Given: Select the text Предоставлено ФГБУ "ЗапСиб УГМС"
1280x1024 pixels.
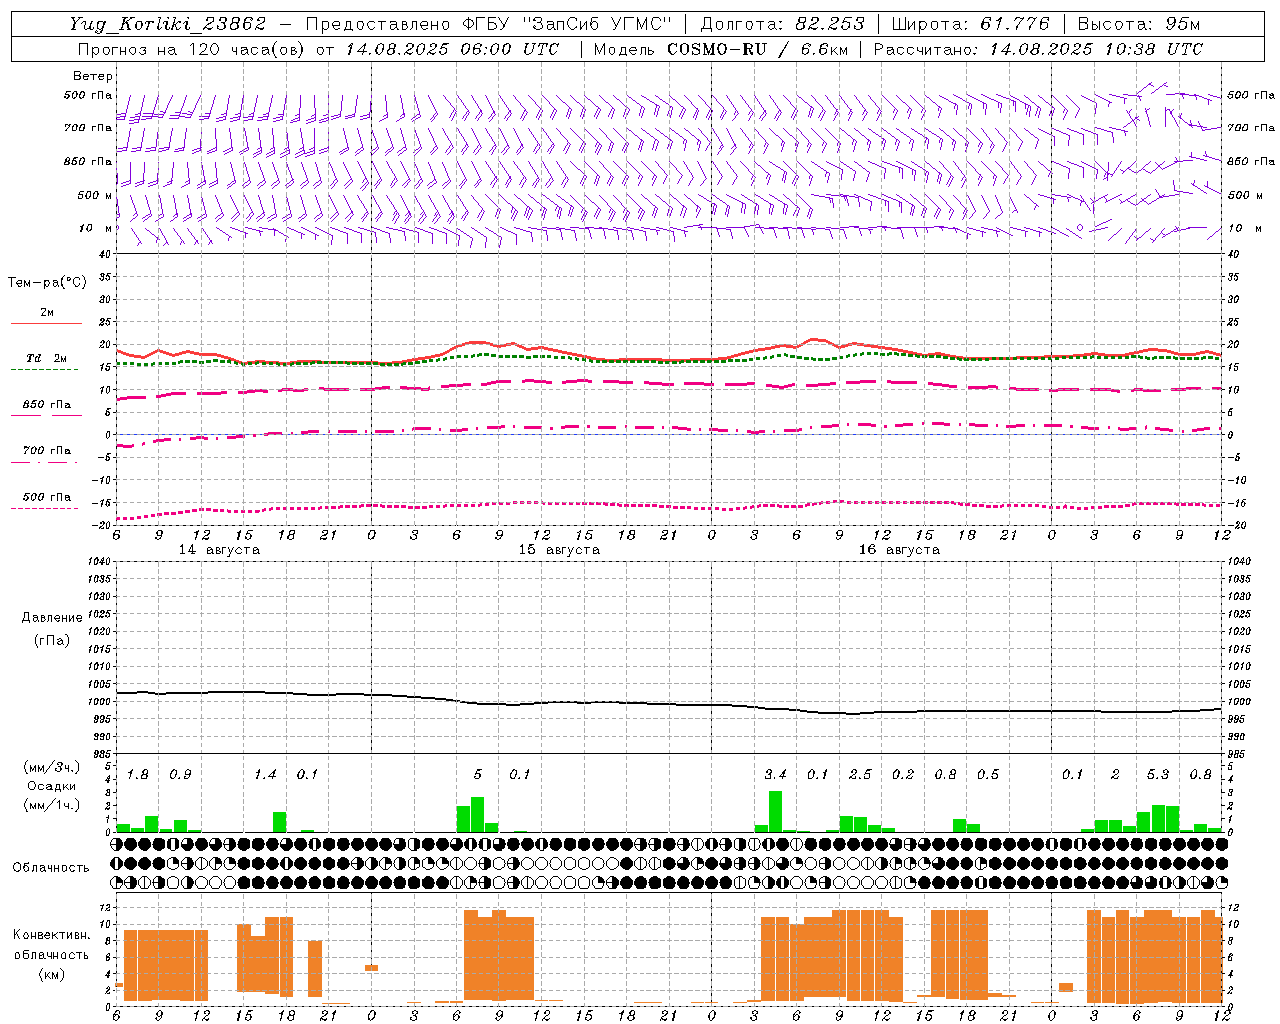Looking at the screenshot, I should click(489, 24).
